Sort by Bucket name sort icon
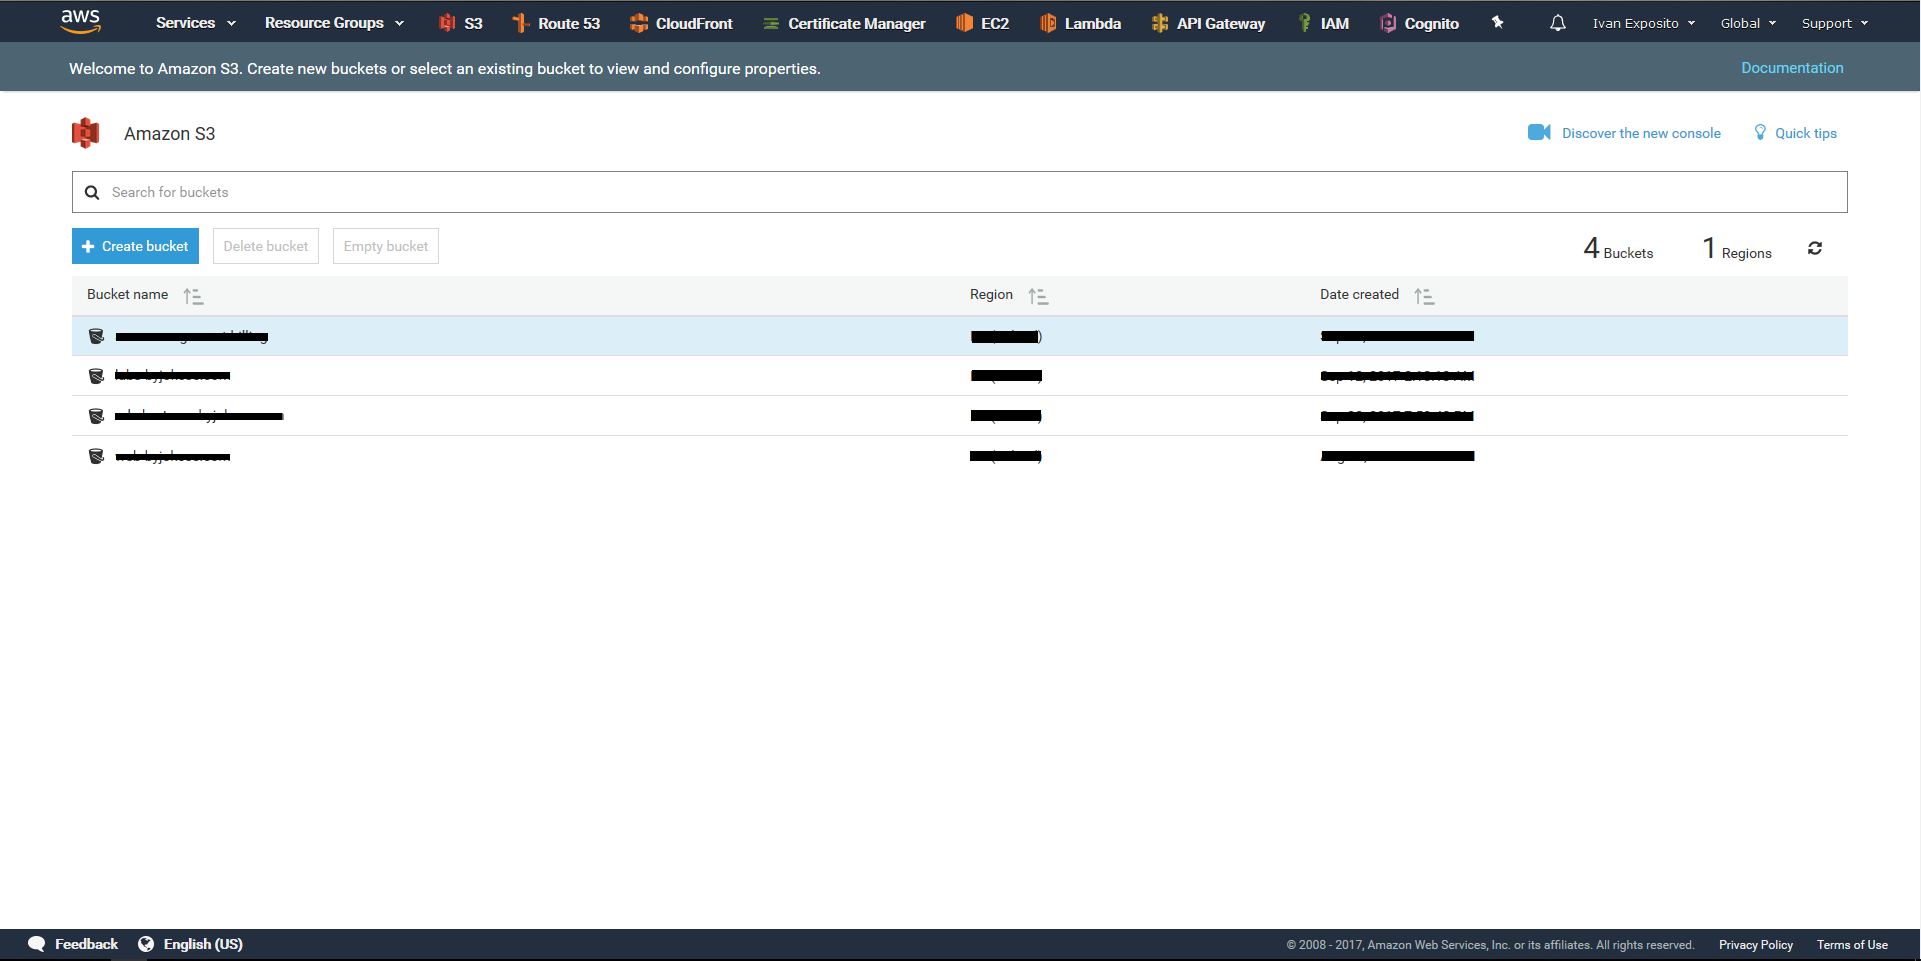Viewport: 1921px width, 961px height. (193, 296)
